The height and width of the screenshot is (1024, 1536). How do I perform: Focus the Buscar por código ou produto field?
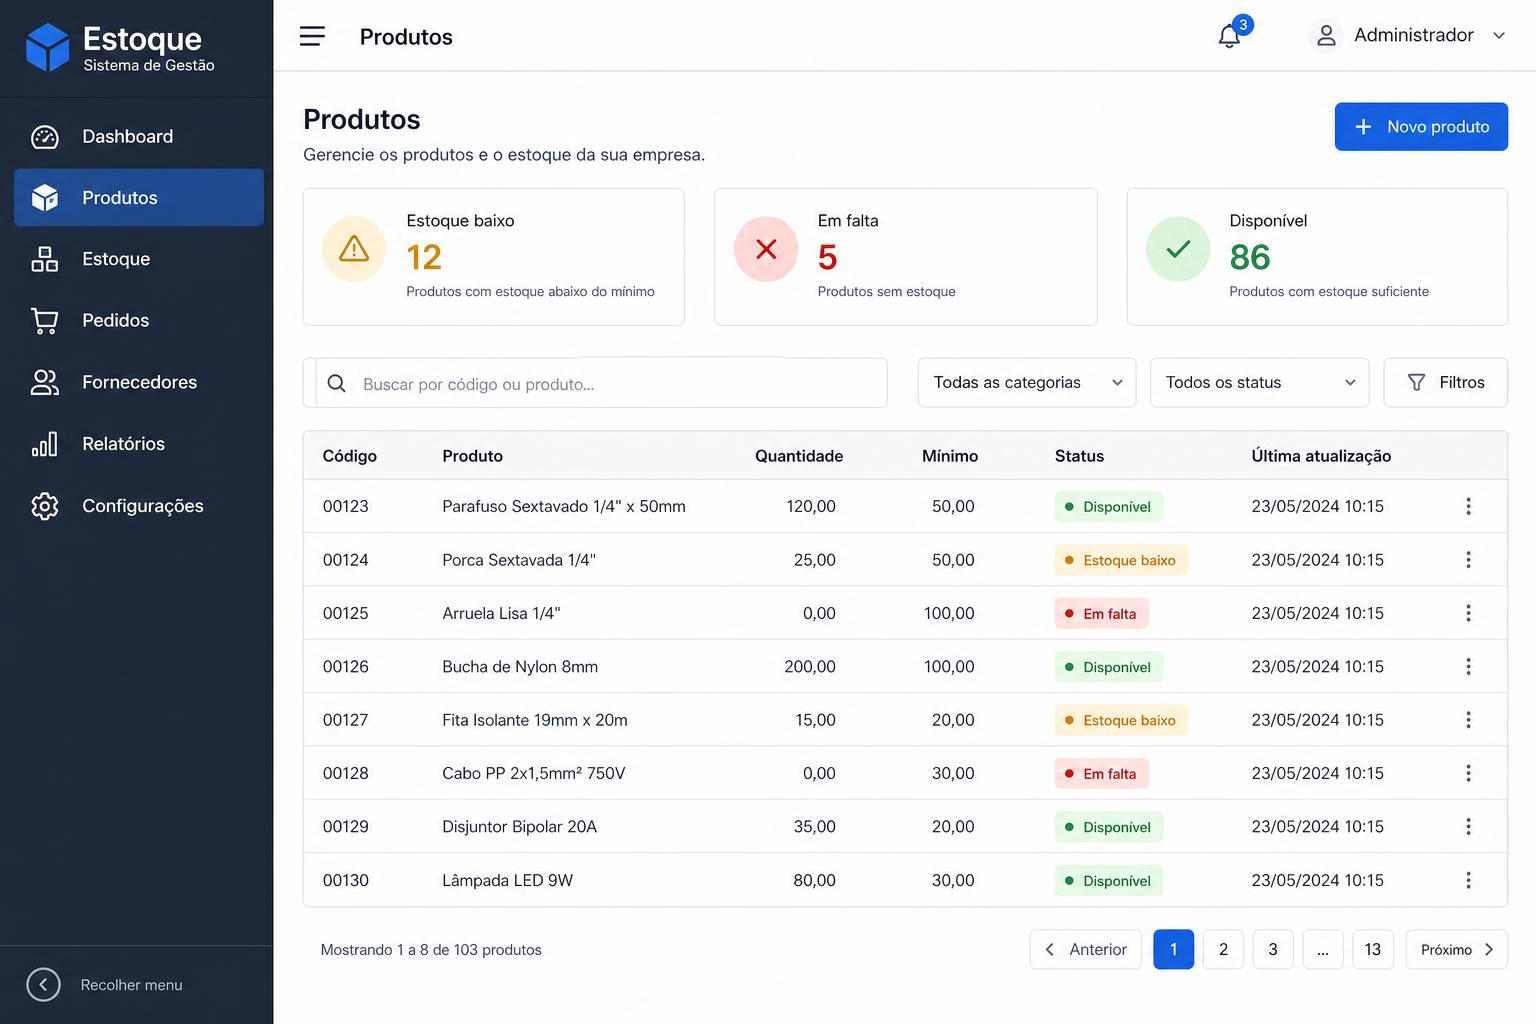click(601, 384)
